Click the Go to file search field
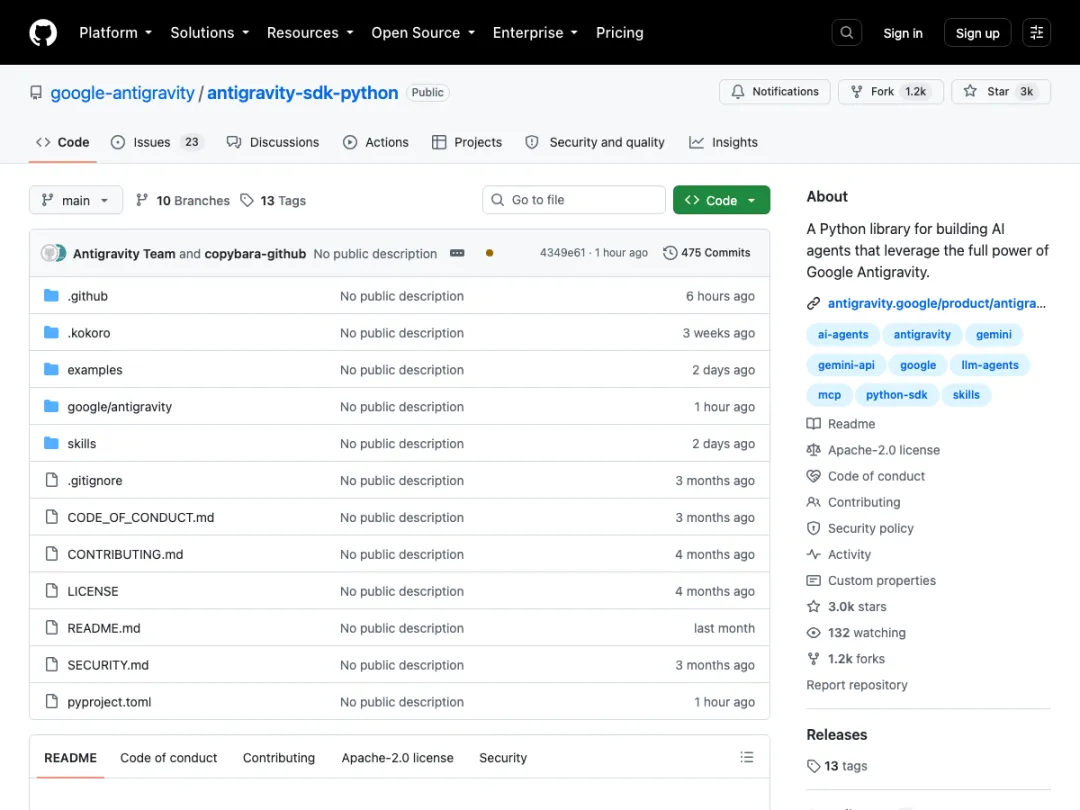Screen dimensions: 1080x810 click(x=574, y=200)
